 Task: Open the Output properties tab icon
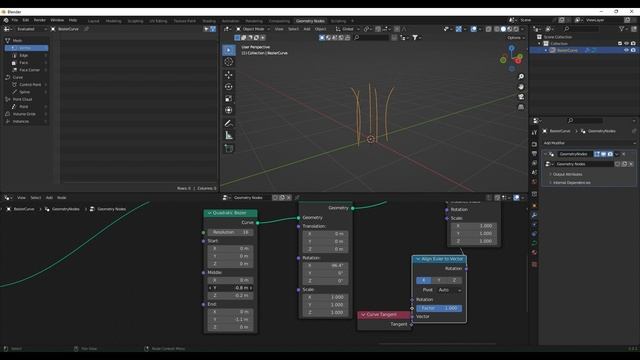534,153
